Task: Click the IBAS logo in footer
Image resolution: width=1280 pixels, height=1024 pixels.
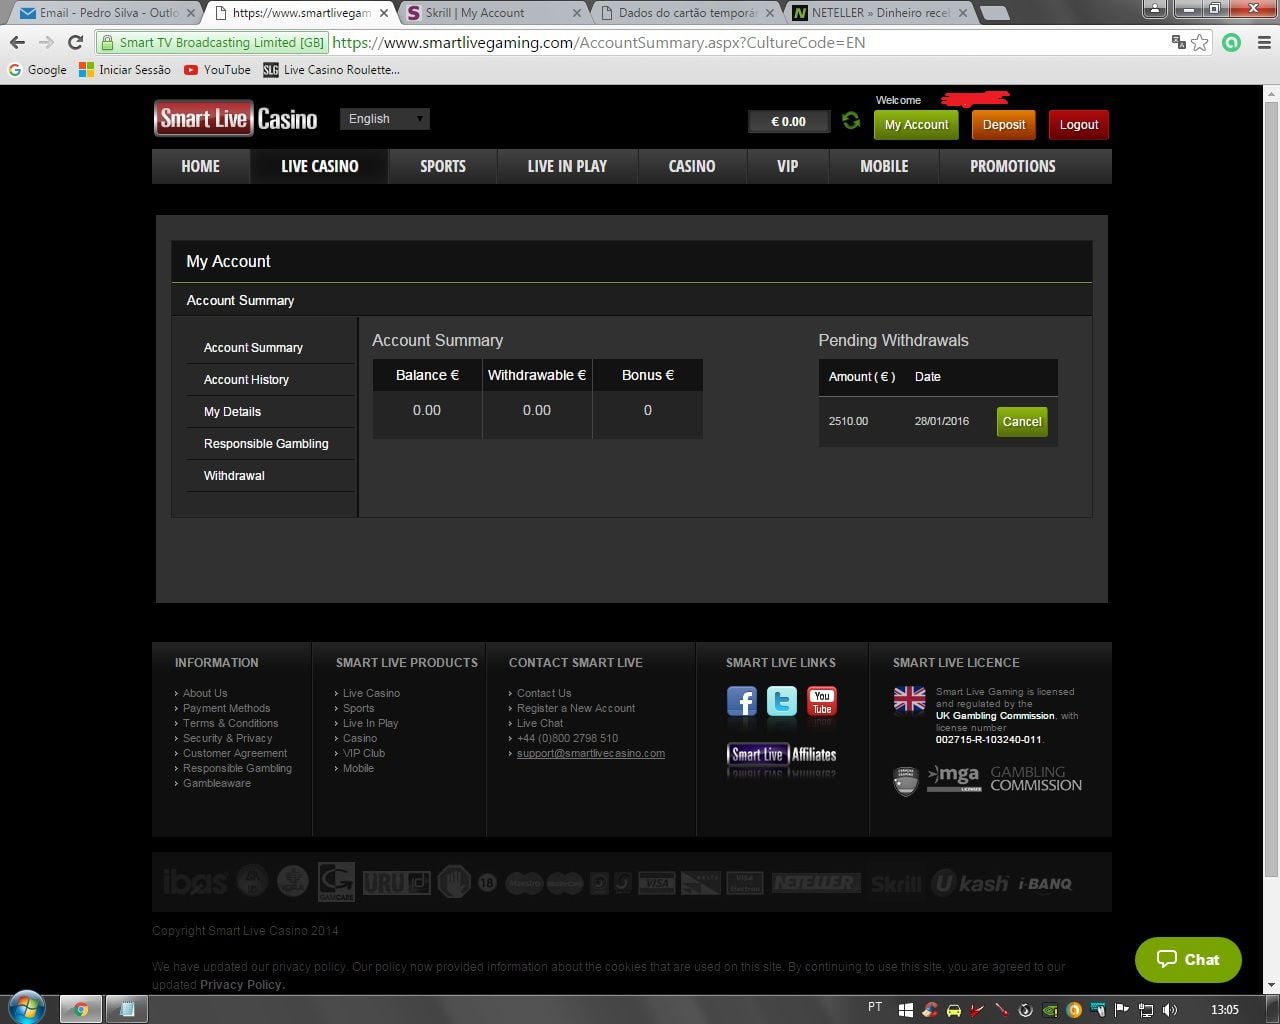Action: 195,882
